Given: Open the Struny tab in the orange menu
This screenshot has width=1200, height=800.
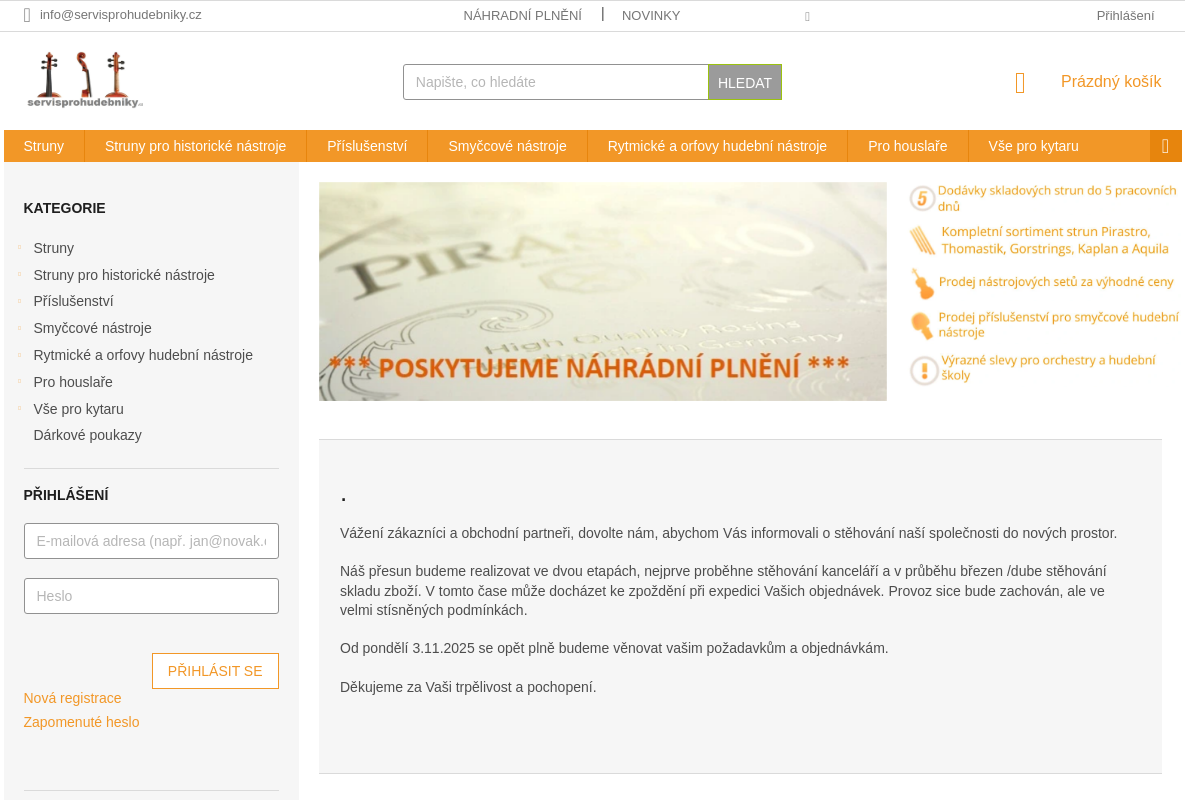Looking at the screenshot, I should click(44, 146).
